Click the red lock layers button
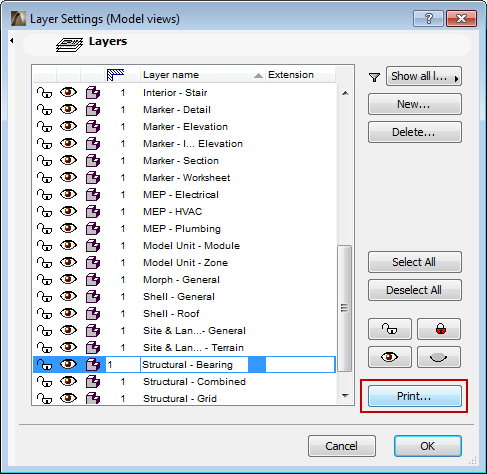487x474 pixels. pyautogui.click(x=439, y=329)
